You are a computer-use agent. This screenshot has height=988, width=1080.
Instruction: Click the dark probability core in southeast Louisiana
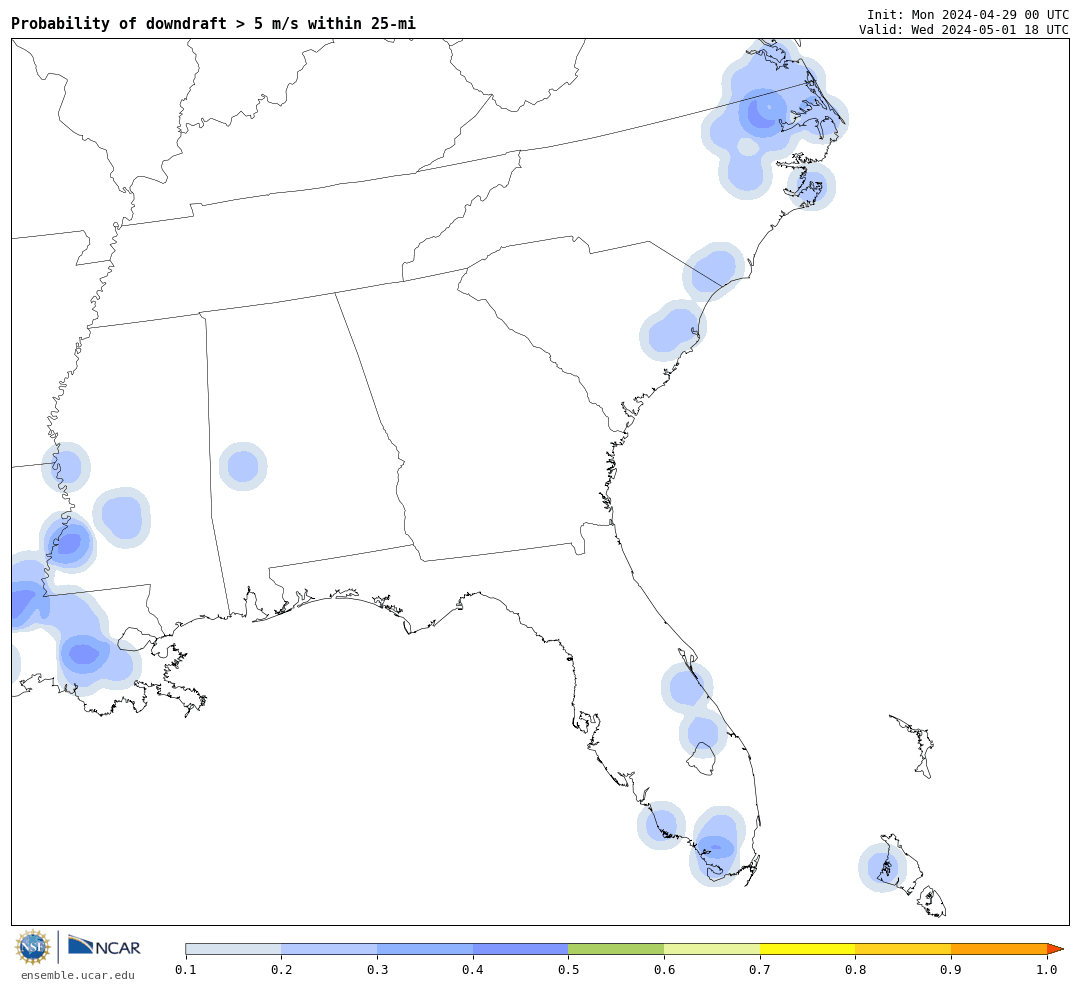(84, 653)
